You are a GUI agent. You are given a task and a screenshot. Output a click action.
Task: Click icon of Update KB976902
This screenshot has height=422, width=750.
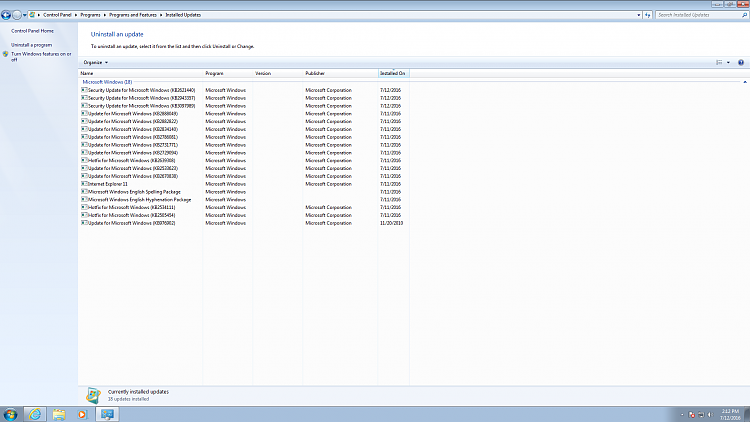[84, 223]
